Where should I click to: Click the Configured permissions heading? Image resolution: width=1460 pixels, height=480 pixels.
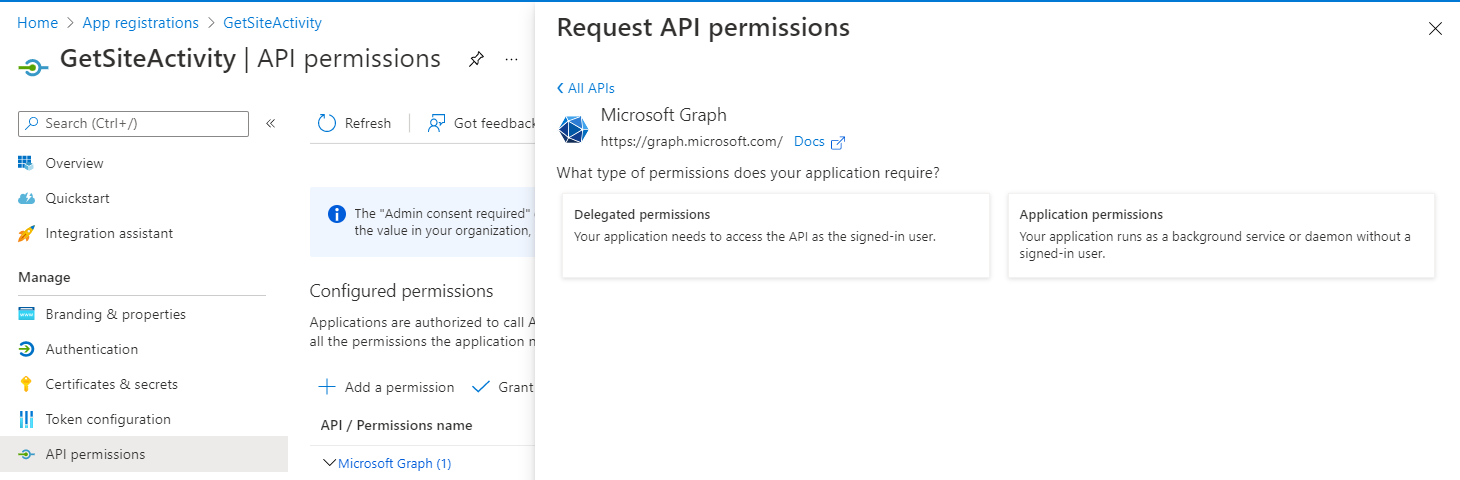pos(401,291)
